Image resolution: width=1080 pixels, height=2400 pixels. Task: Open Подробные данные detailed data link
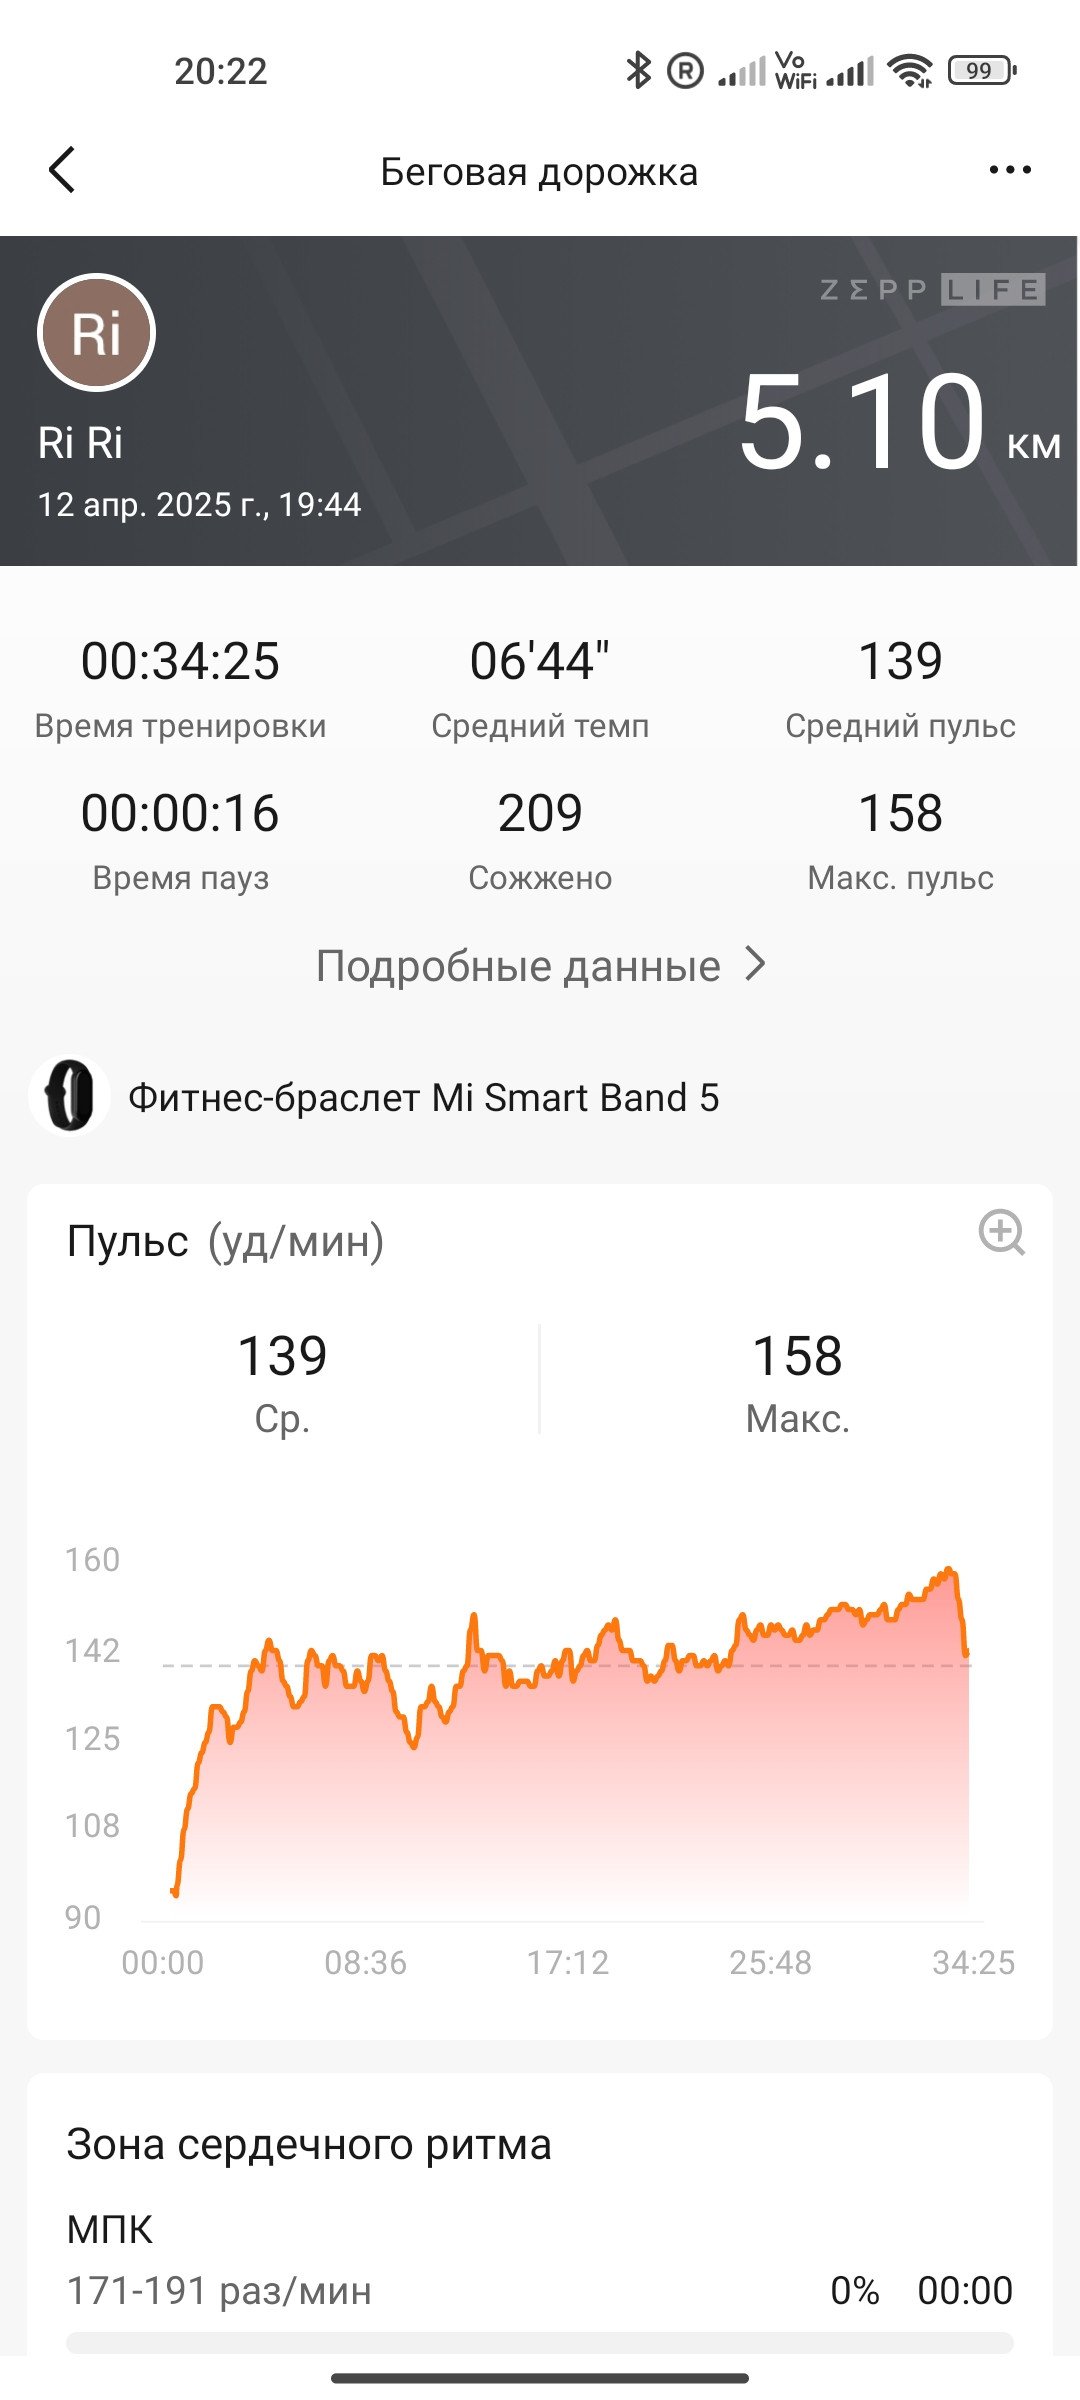pyautogui.click(x=540, y=965)
